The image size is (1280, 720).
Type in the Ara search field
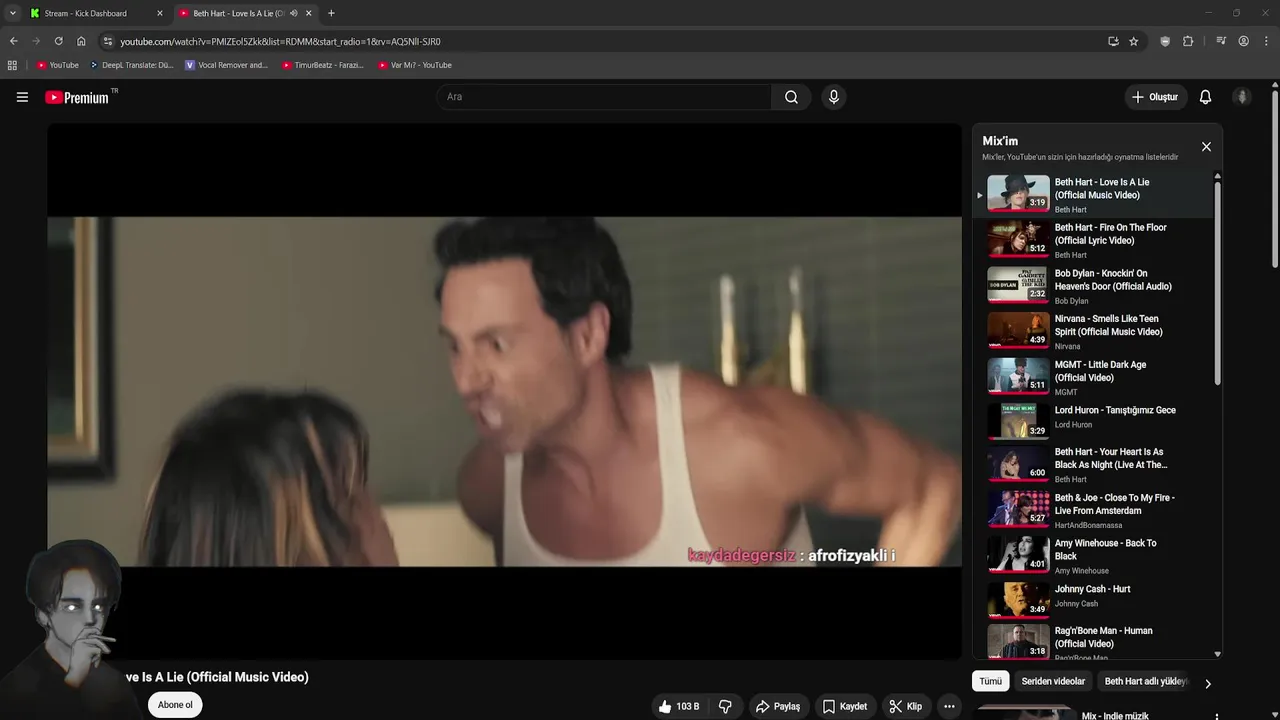point(603,97)
